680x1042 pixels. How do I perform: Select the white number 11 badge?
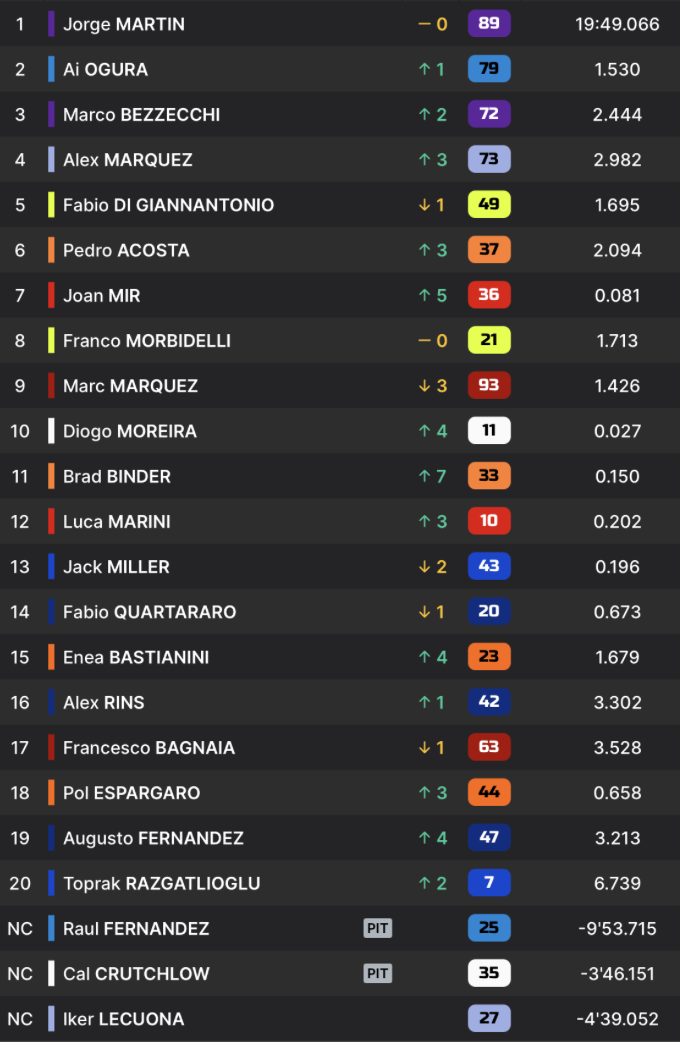[x=489, y=430]
